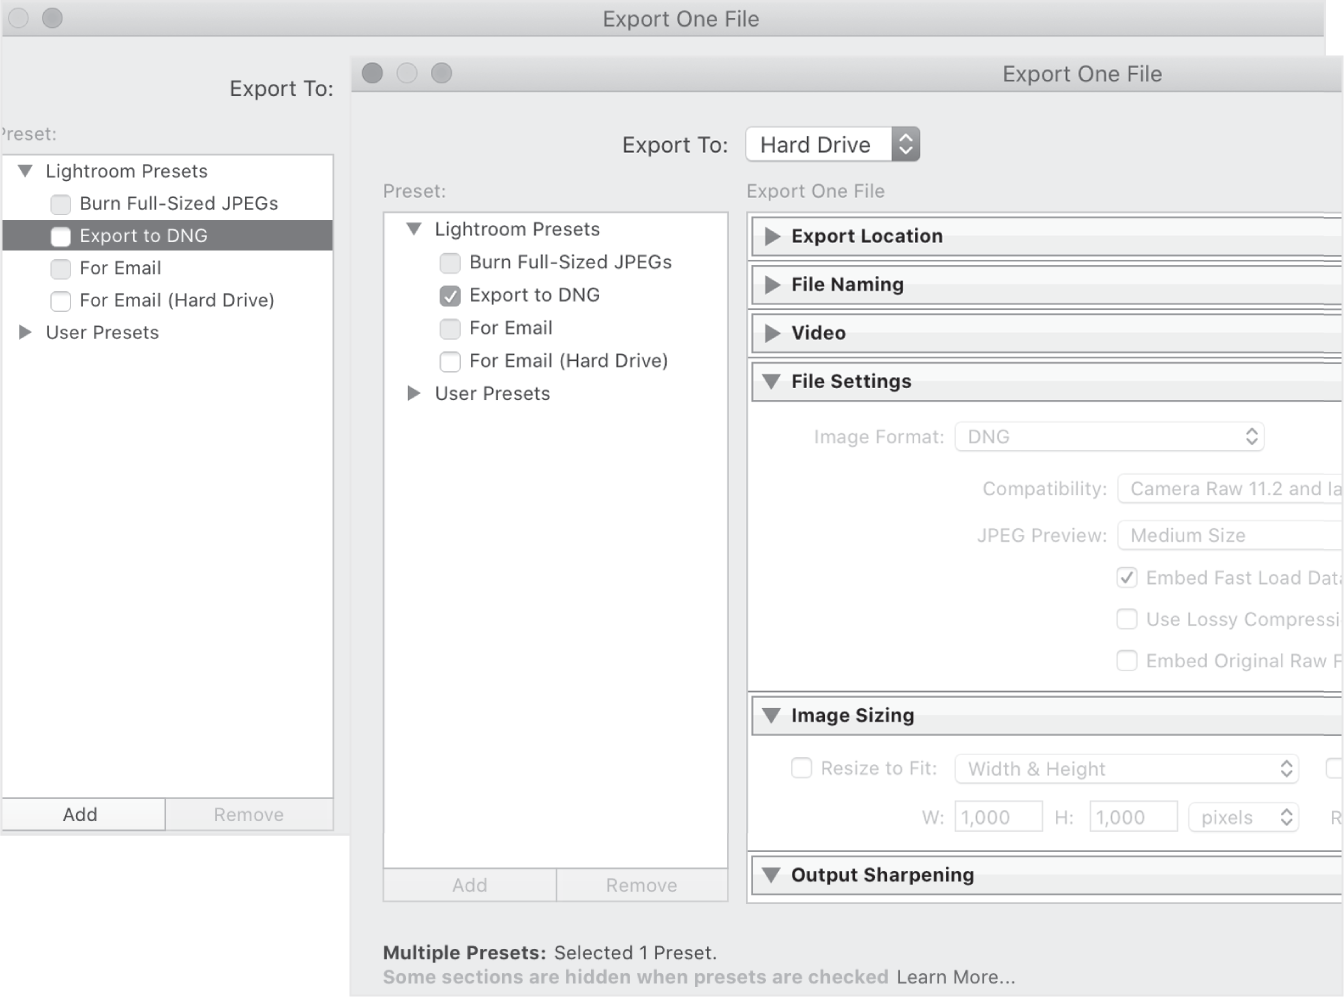
Task: Open the Image Format DNG dropdown
Action: (x=1110, y=437)
